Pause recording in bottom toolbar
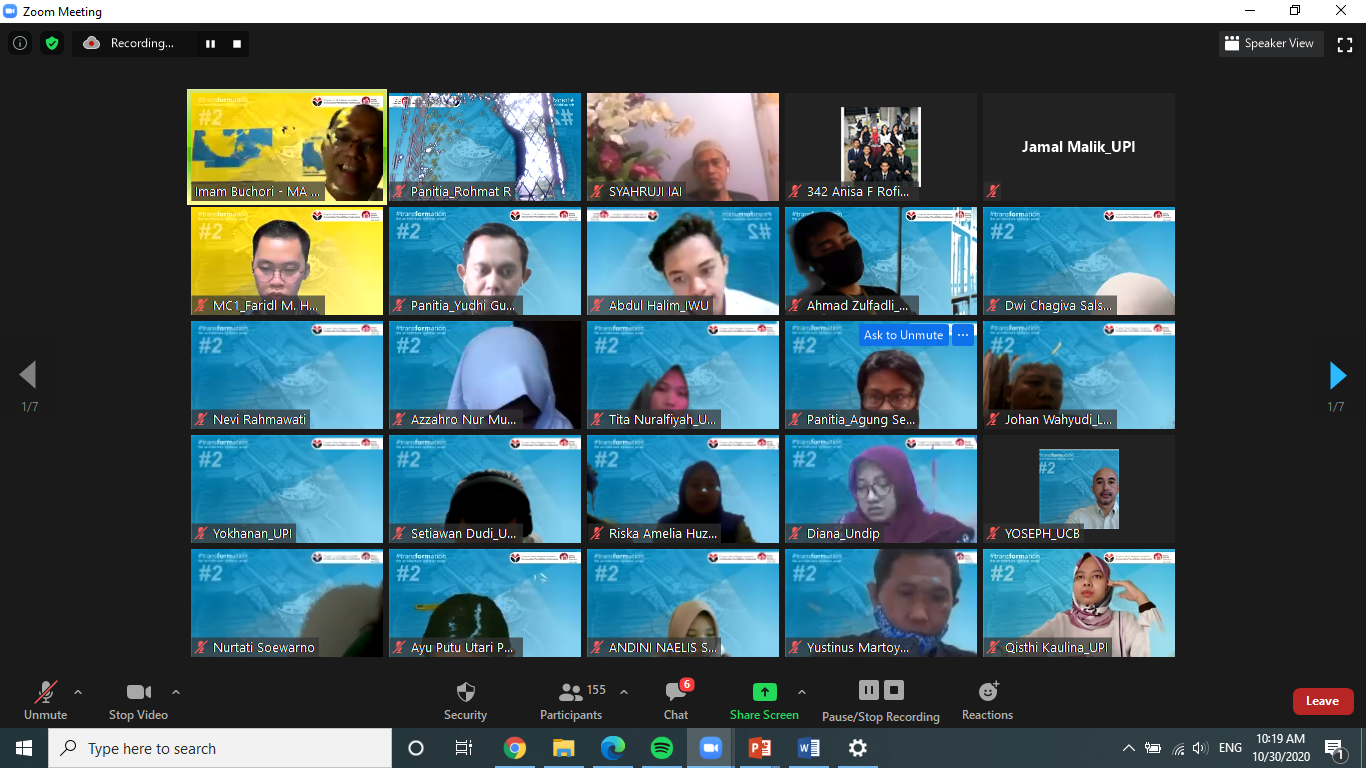Viewport: 1366px width, 768px height. (868, 690)
